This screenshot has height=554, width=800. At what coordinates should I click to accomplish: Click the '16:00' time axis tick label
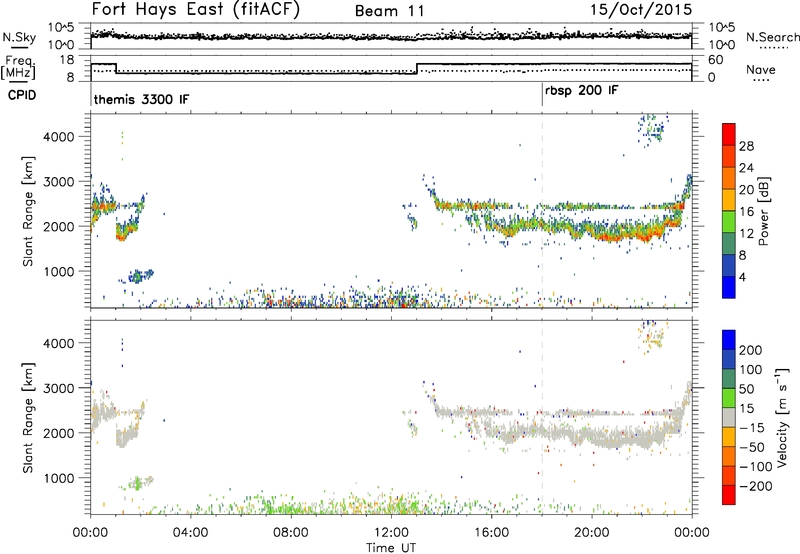tap(491, 533)
